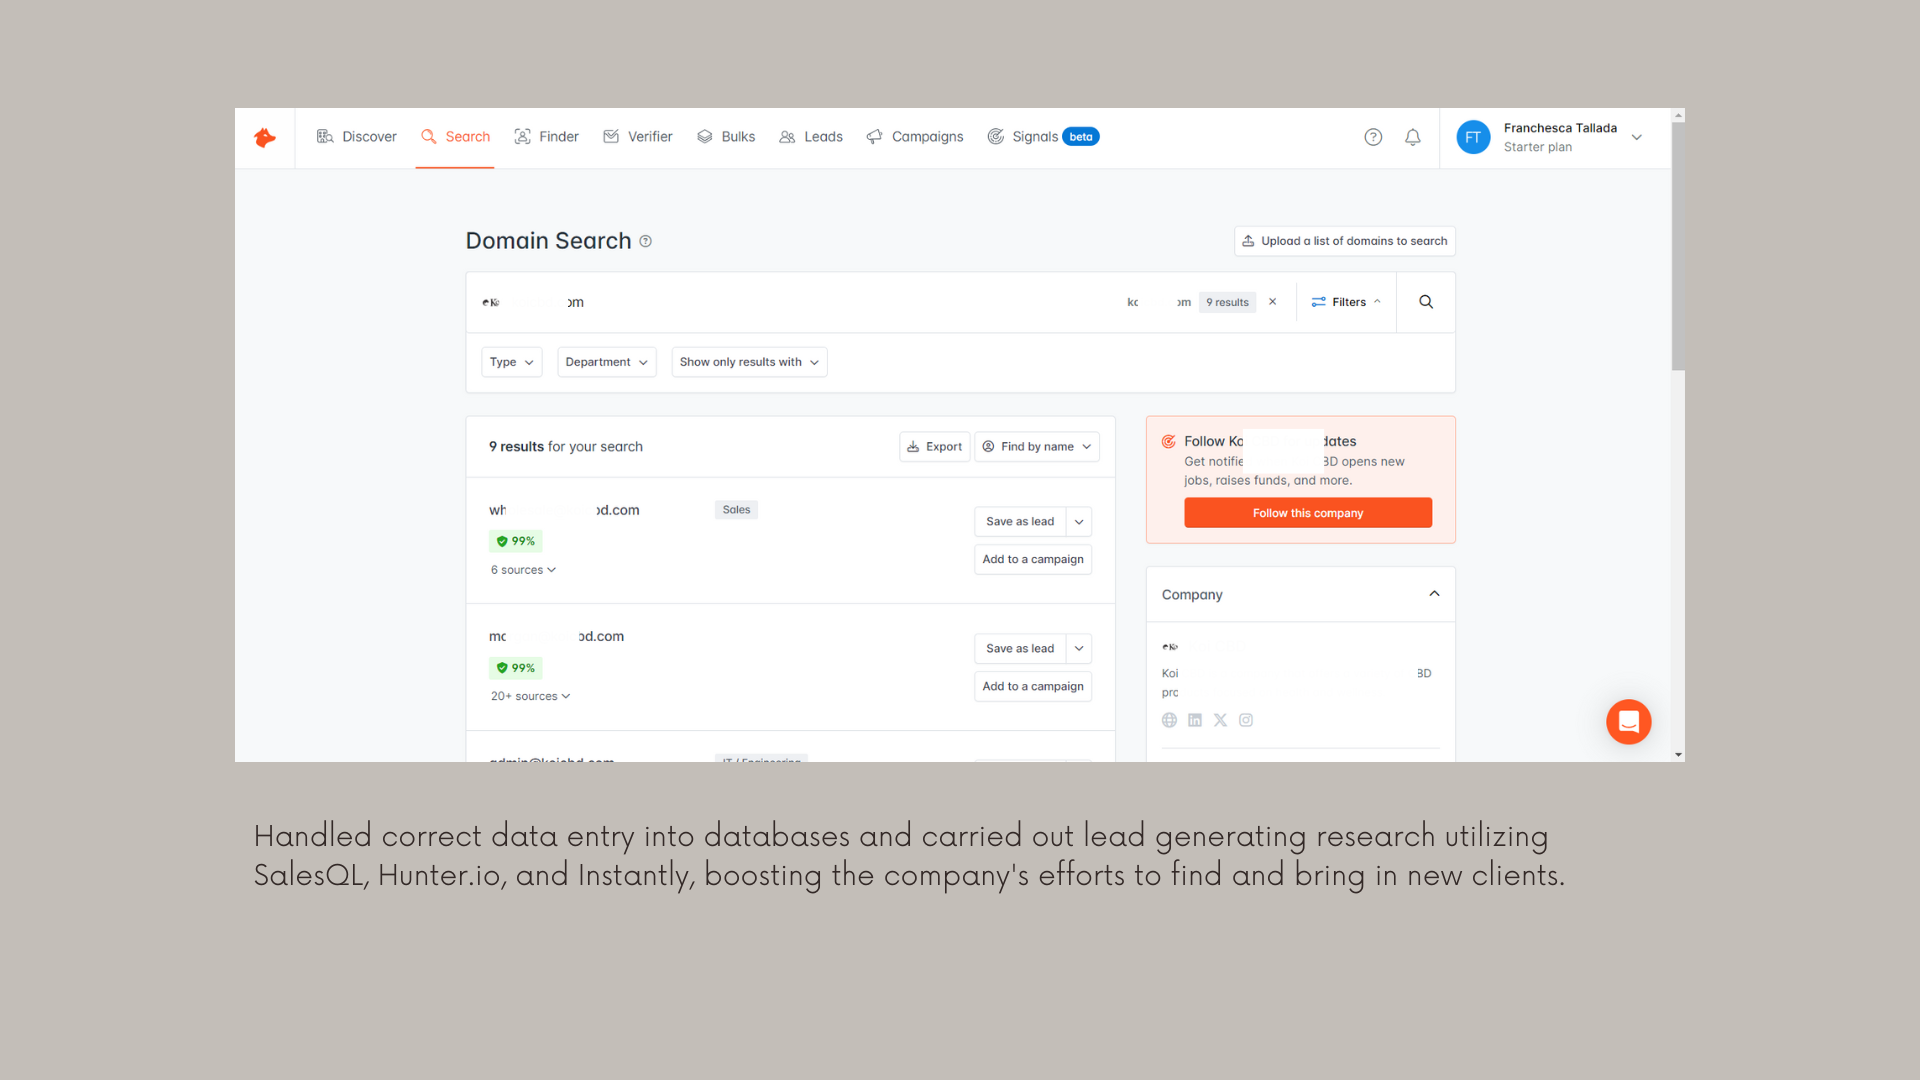Clear the domain search with X
Viewport: 1920px width, 1080px height.
[x=1272, y=302]
